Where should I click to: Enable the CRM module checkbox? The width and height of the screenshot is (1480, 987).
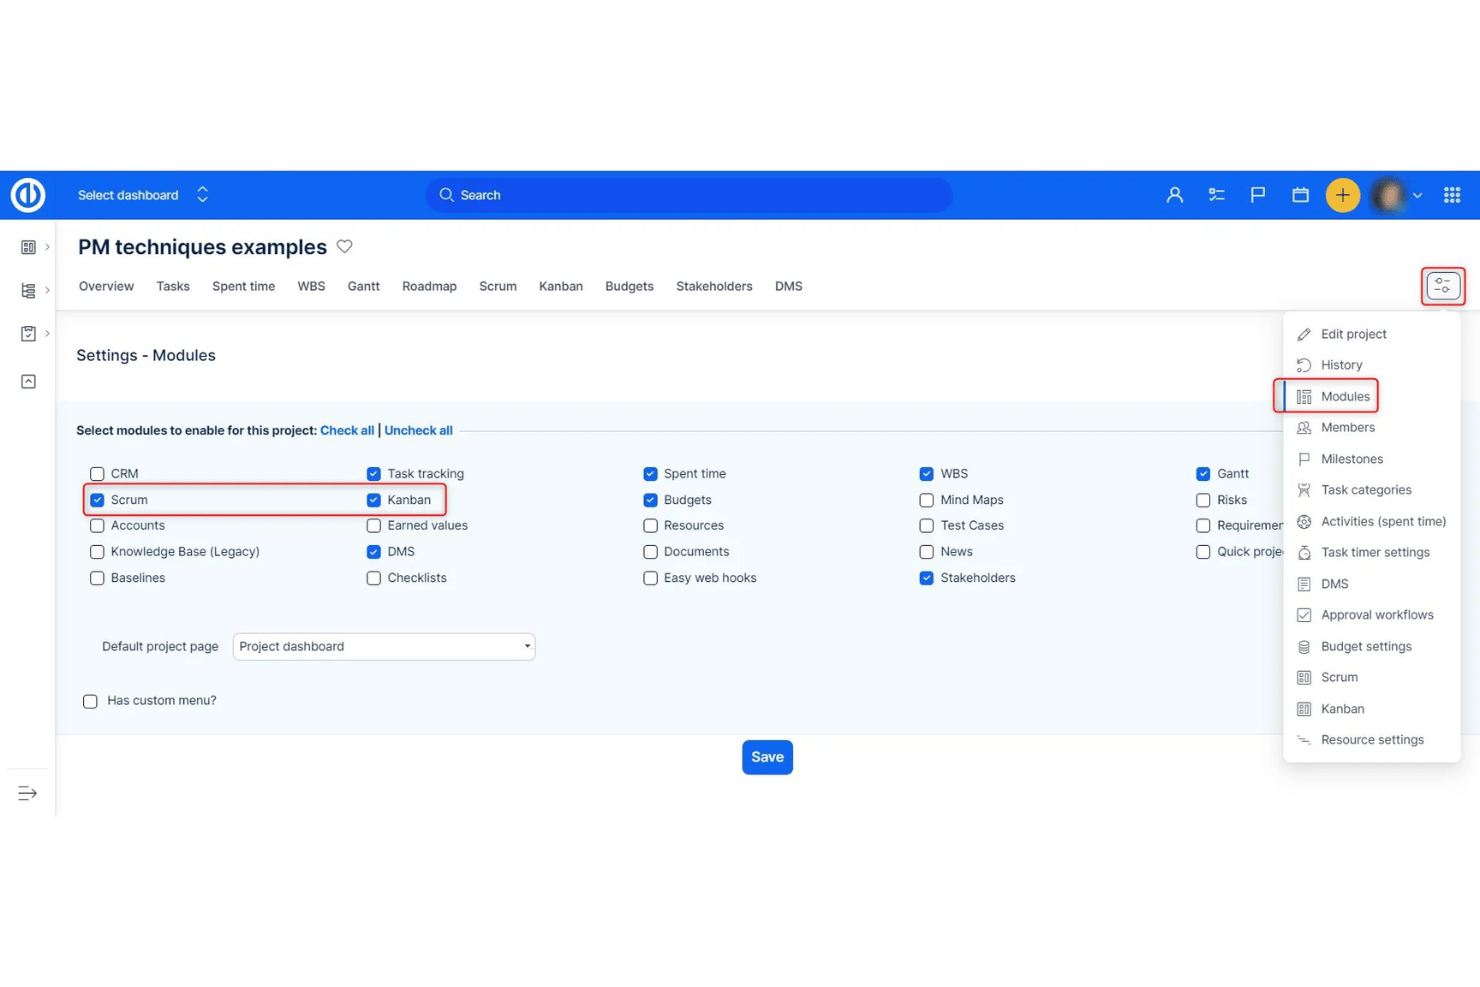click(97, 474)
